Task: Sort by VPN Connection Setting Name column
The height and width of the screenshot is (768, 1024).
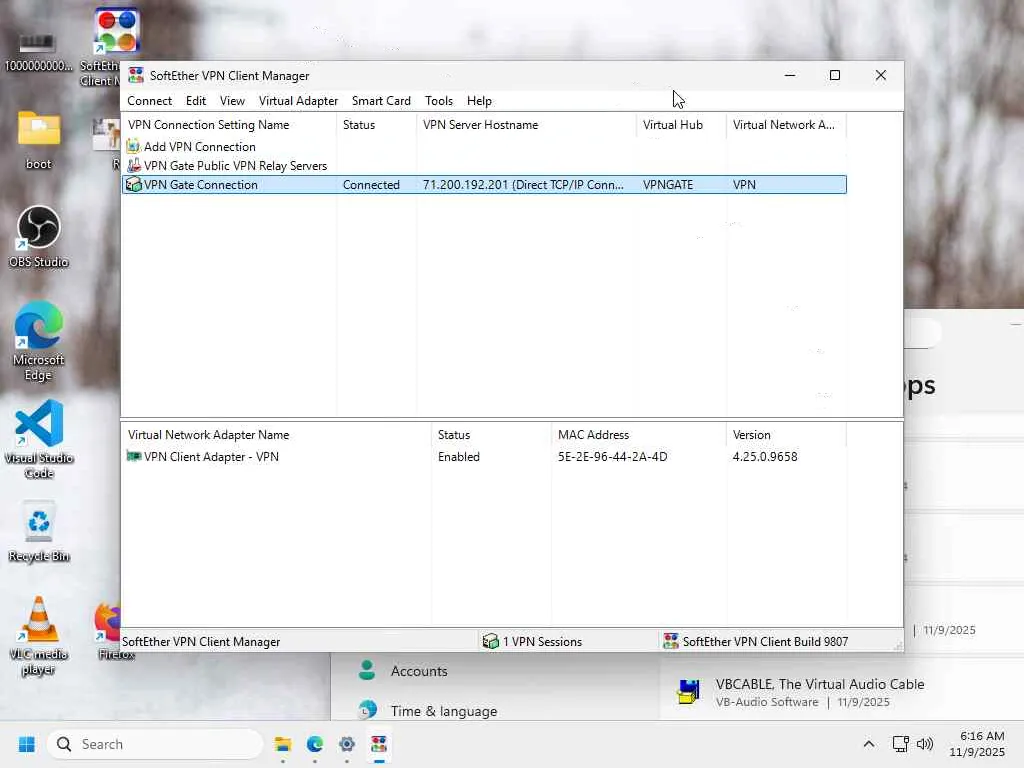Action: (x=229, y=125)
